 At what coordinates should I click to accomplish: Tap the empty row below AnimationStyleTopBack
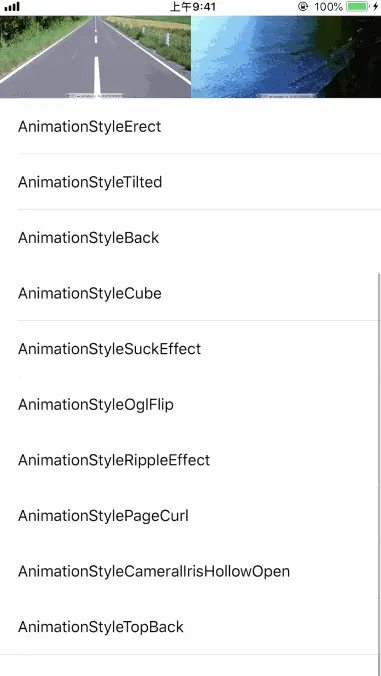(190, 666)
